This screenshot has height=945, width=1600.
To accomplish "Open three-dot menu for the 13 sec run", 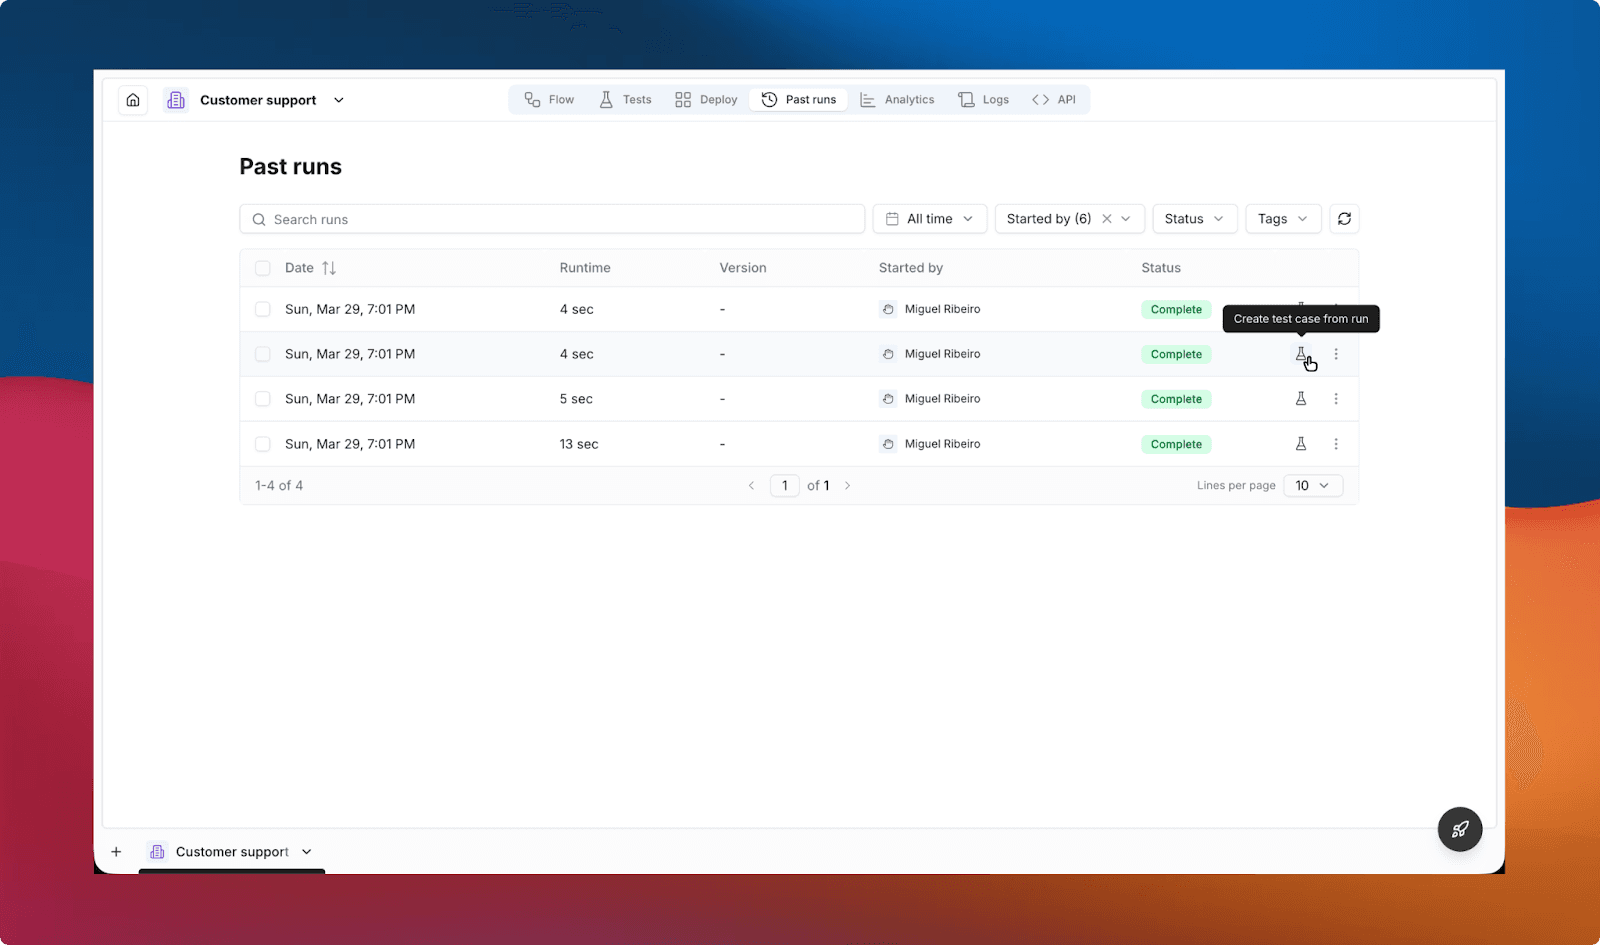I will point(1336,444).
